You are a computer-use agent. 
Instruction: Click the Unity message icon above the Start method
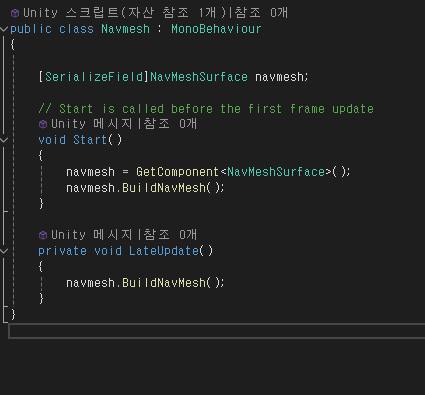tap(43, 124)
